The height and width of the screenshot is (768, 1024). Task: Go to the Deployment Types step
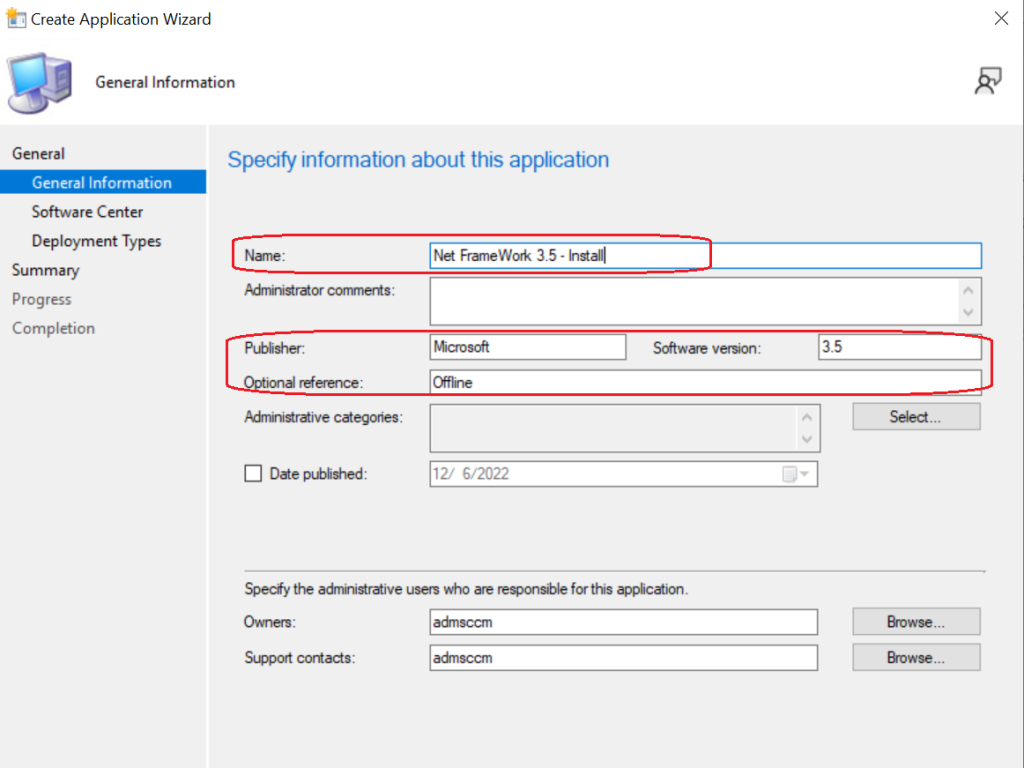point(97,241)
